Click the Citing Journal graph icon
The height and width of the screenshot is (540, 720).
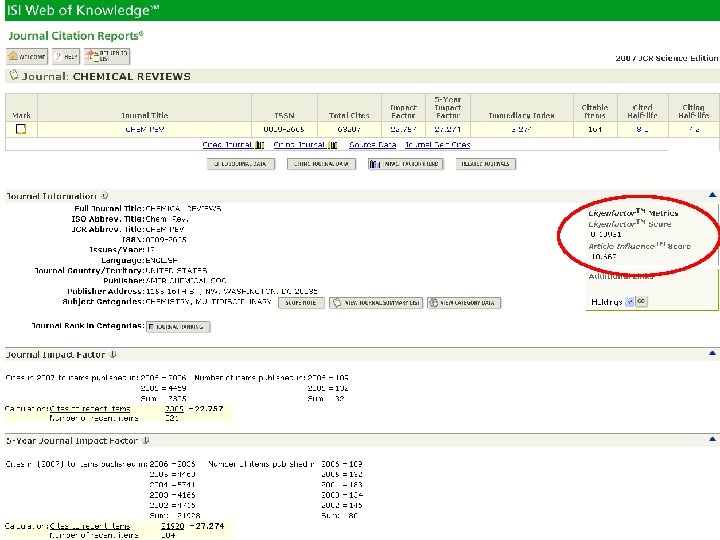(332, 145)
